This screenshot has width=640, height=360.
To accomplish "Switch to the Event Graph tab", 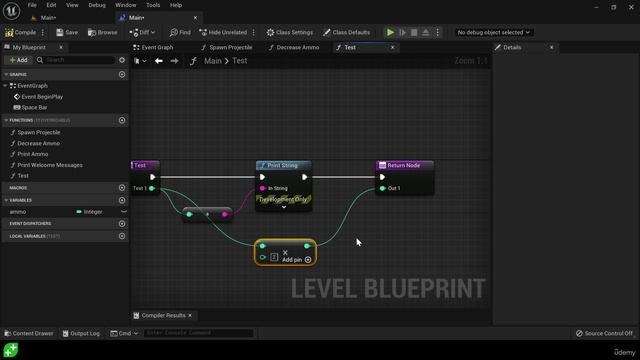I will tap(153, 47).
